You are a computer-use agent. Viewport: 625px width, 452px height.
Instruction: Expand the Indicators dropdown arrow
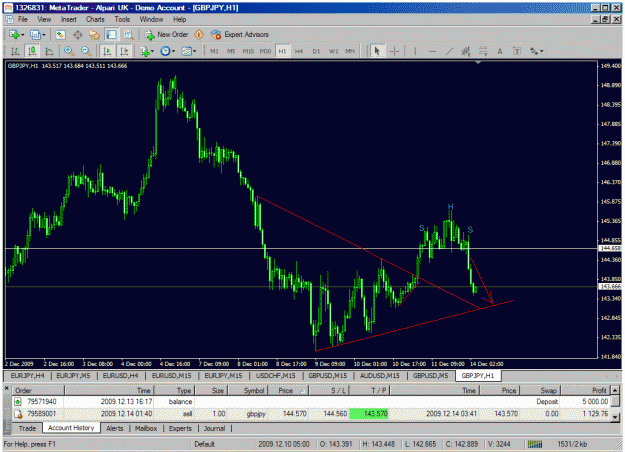tap(152, 51)
